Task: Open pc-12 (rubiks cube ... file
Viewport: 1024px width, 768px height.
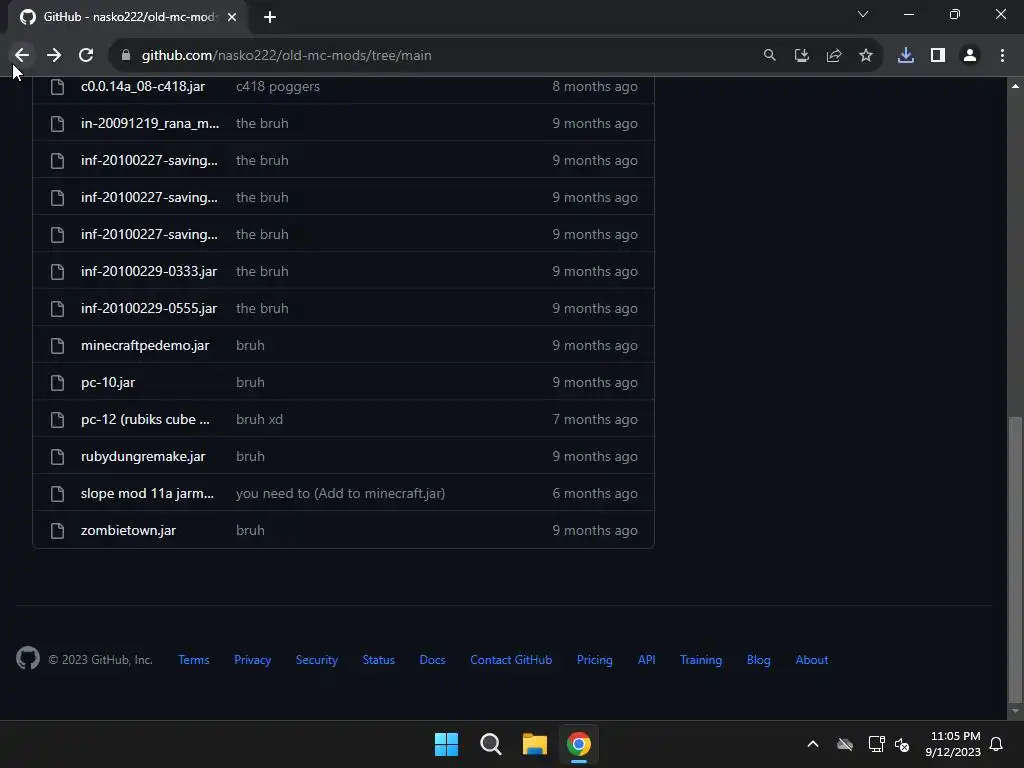Action: (x=146, y=419)
